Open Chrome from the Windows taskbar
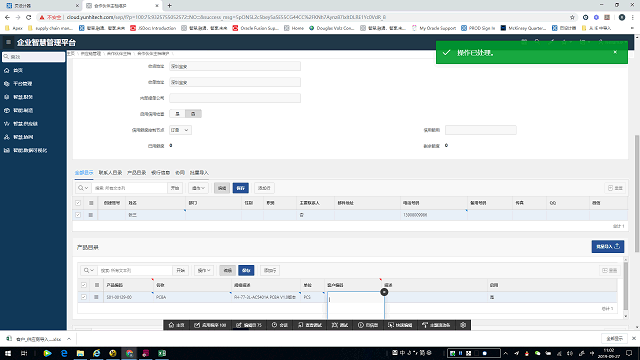Image resolution: width=640 pixels, height=360 pixels. tap(129, 353)
